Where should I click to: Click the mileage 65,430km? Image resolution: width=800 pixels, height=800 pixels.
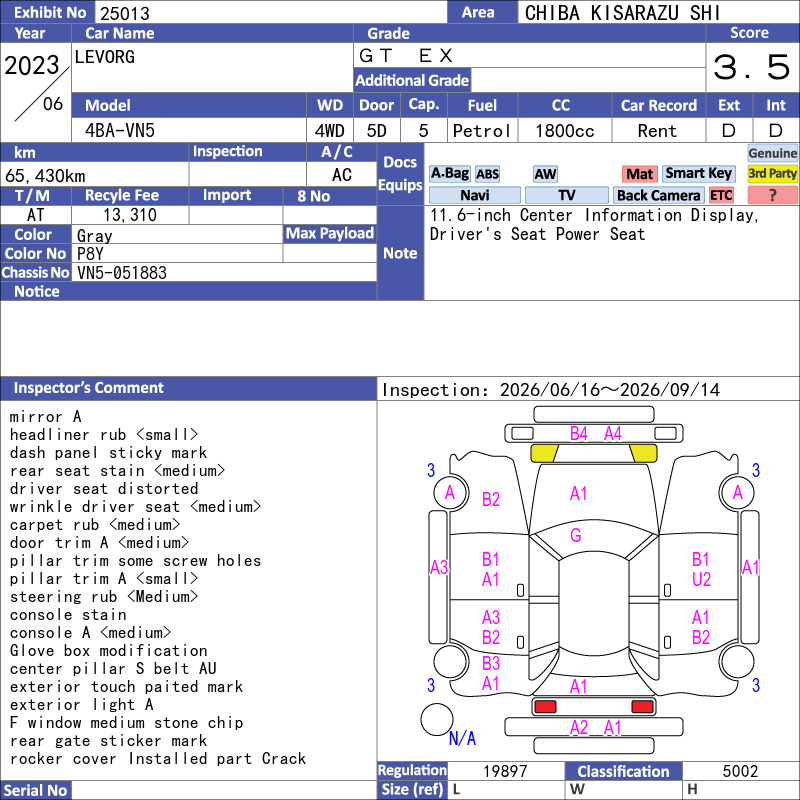point(45,176)
